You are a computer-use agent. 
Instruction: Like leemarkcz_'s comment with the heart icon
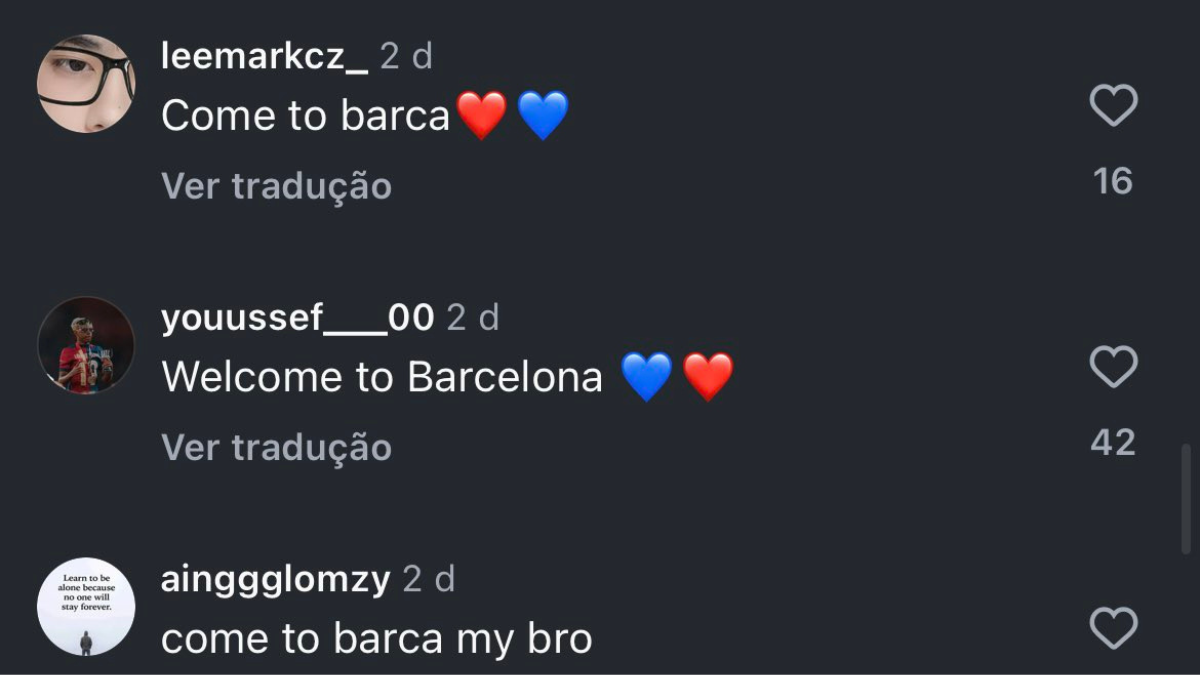(x=1113, y=106)
